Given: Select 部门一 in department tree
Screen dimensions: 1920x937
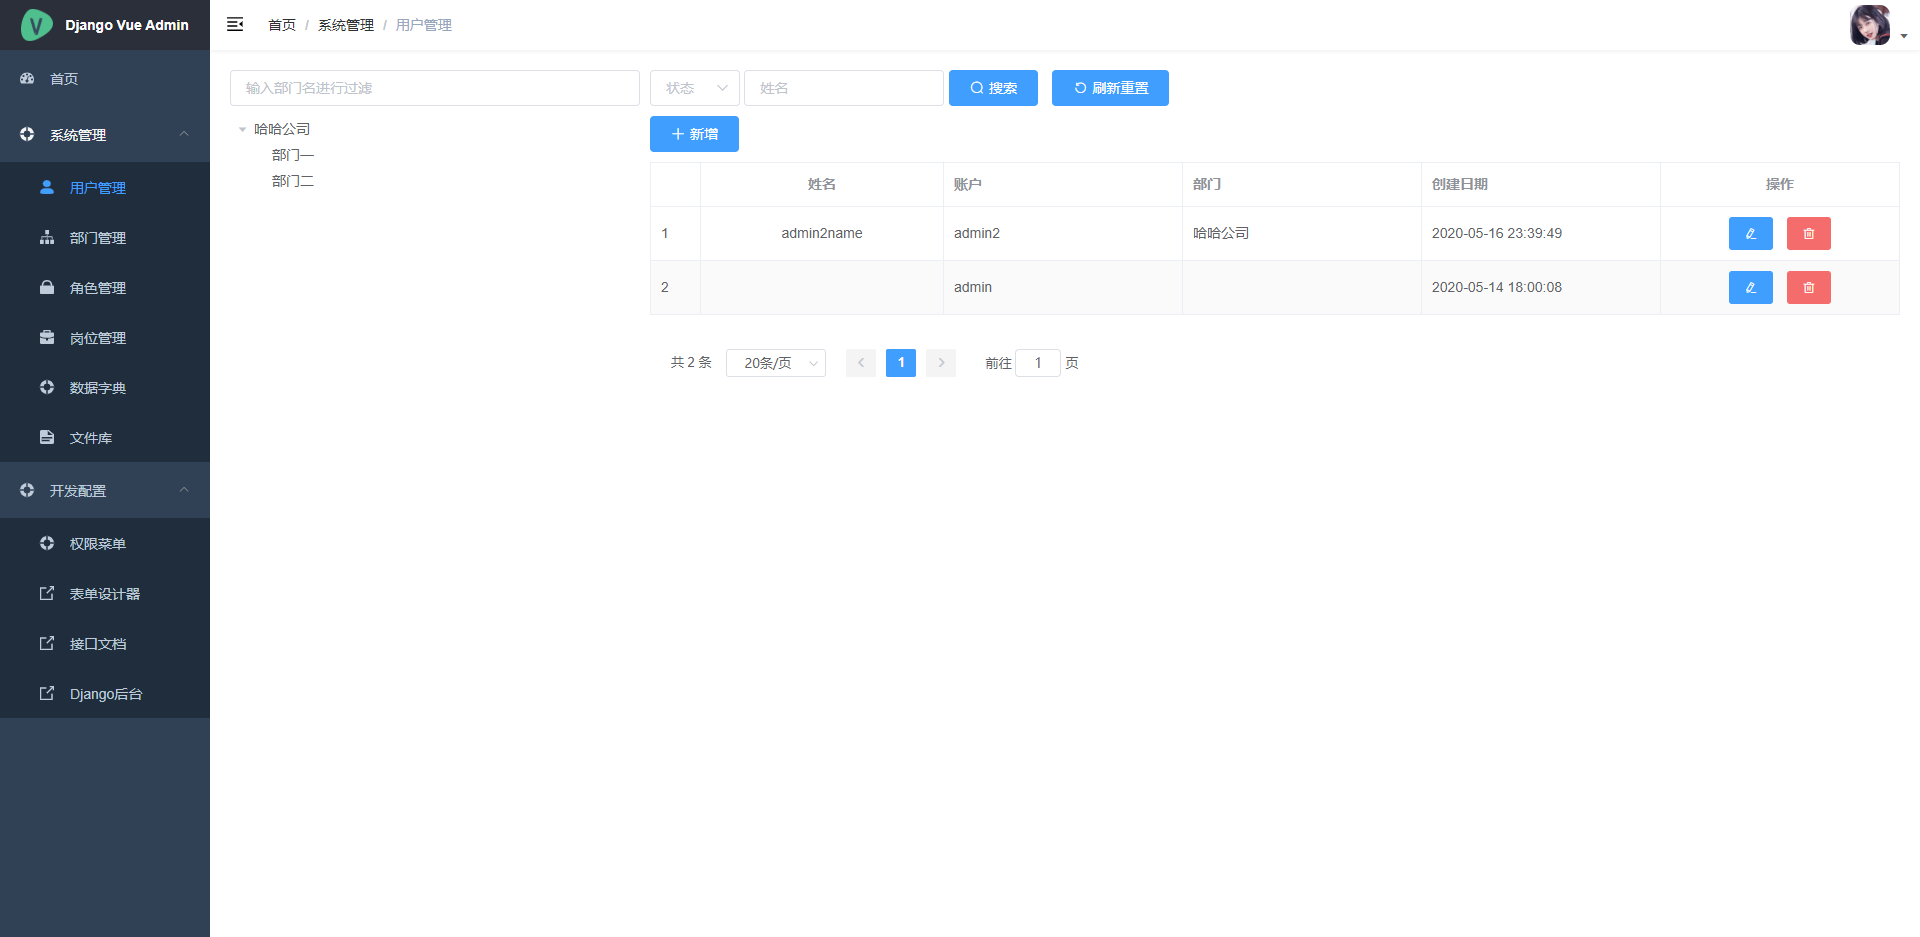Looking at the screenshot, I should 293,155.
